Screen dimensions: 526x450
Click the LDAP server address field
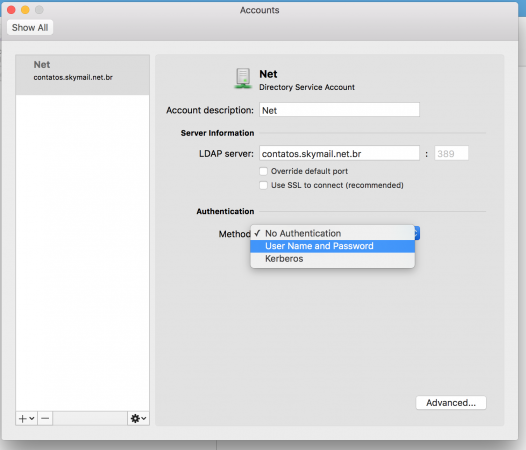pyautogui.click(x=339, y=154)
